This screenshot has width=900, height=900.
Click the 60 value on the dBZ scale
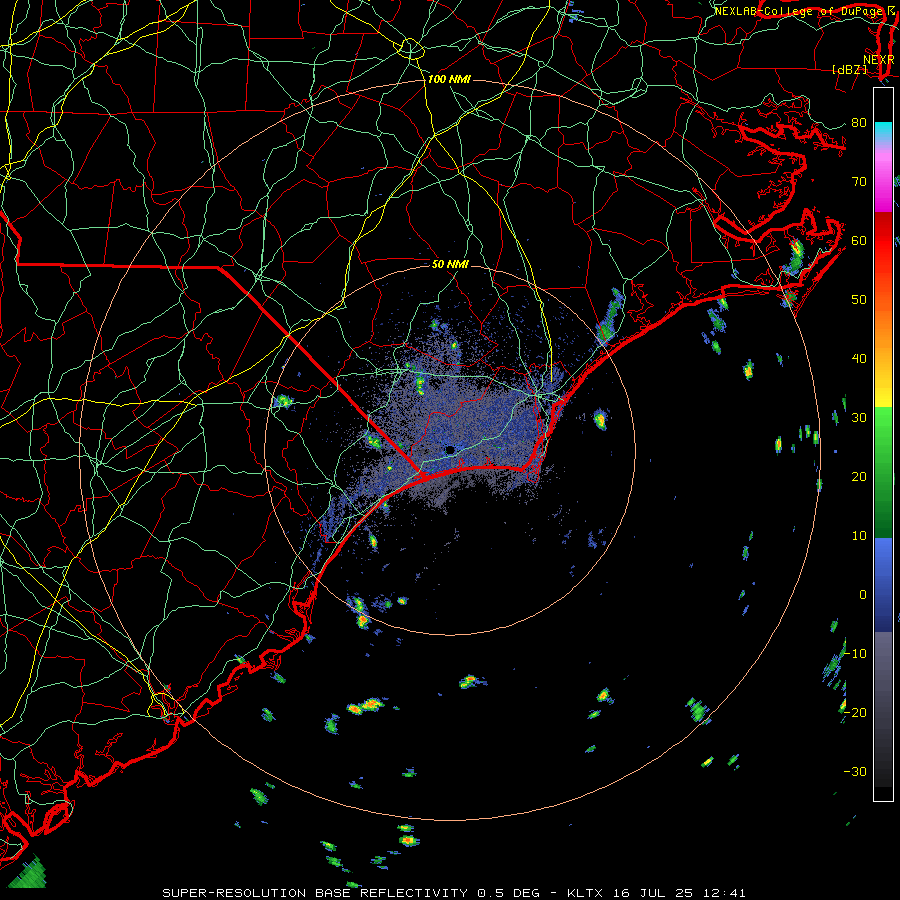click(859, 240)
